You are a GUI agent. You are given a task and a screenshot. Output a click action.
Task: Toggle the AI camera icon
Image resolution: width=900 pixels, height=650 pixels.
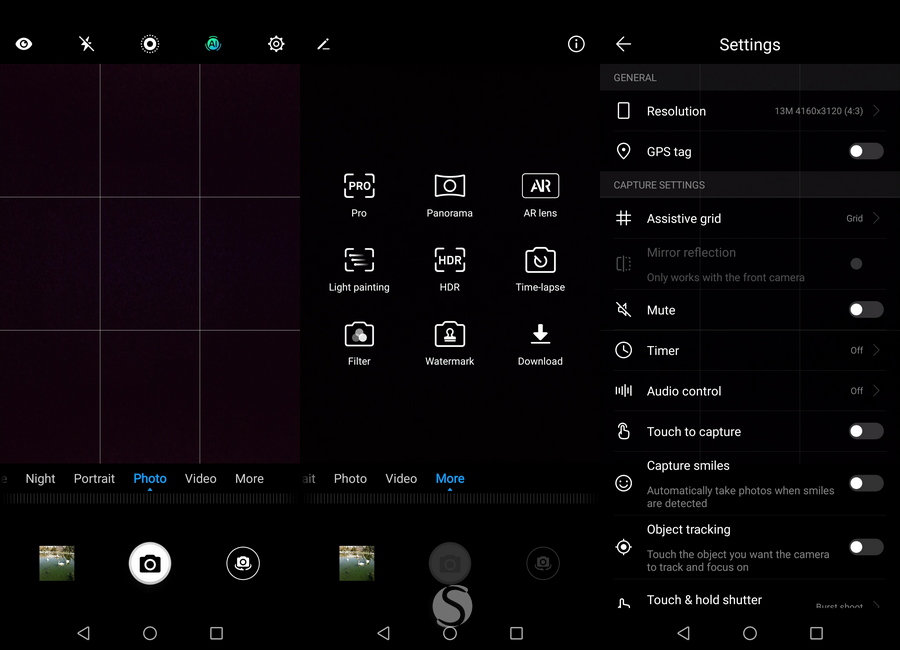pos(213,44)
